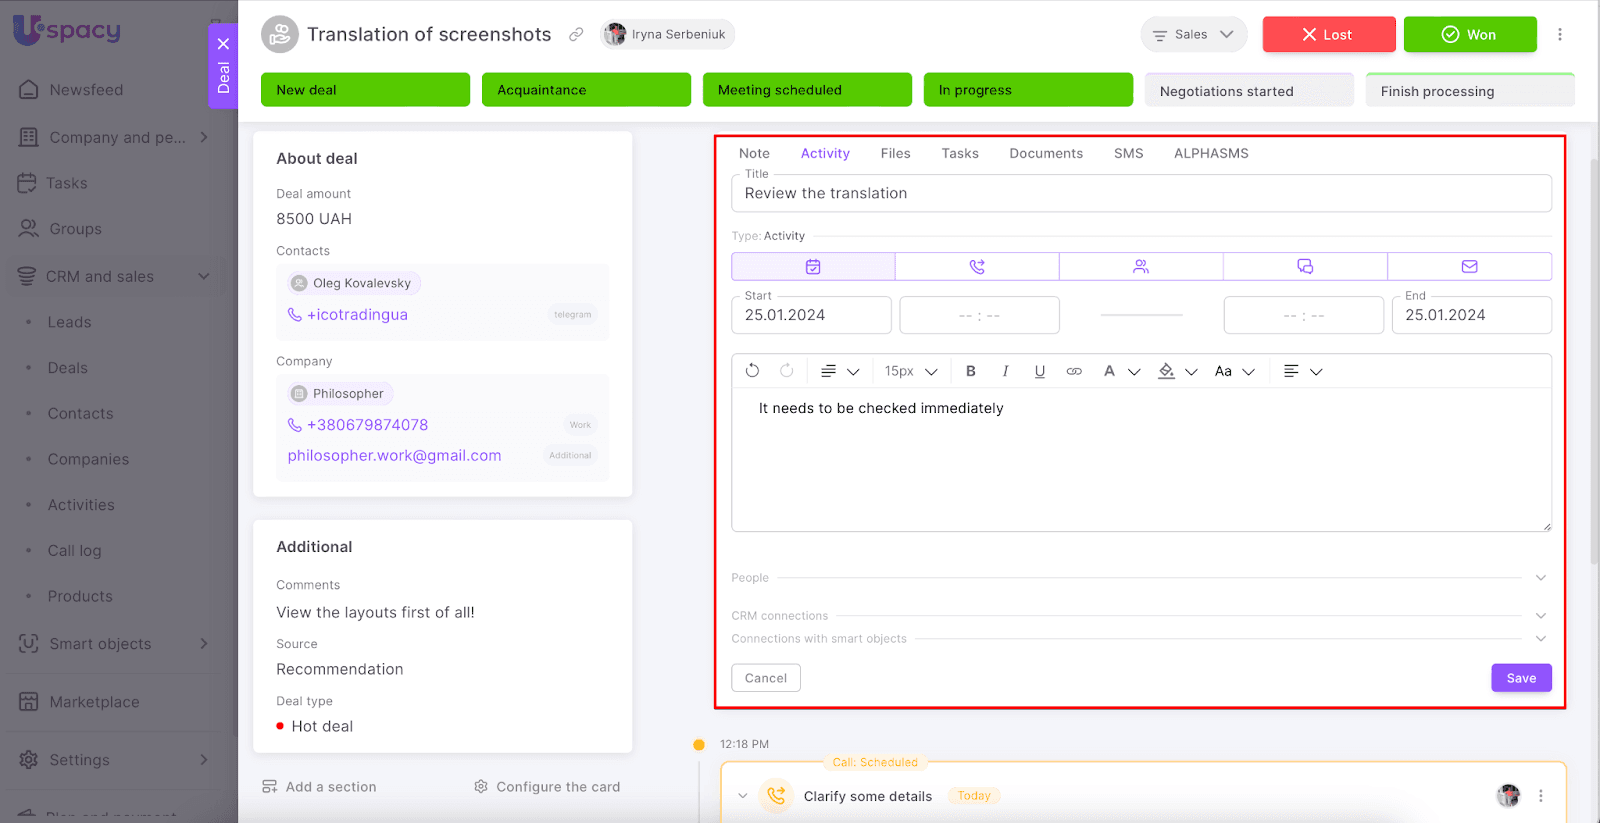Mark the deal as Won

pyautogui.click(x=1469, y=35)
